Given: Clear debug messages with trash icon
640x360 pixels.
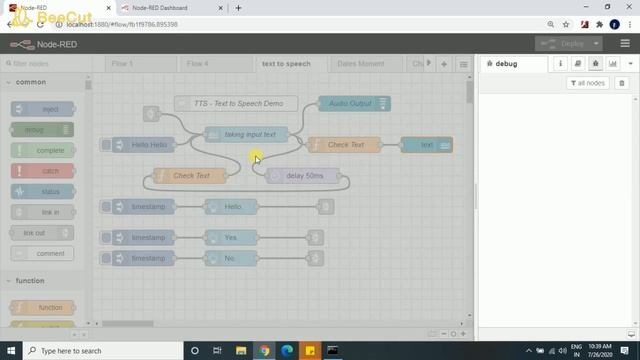Looking at the screenshot, I should (x=622, y=83).
